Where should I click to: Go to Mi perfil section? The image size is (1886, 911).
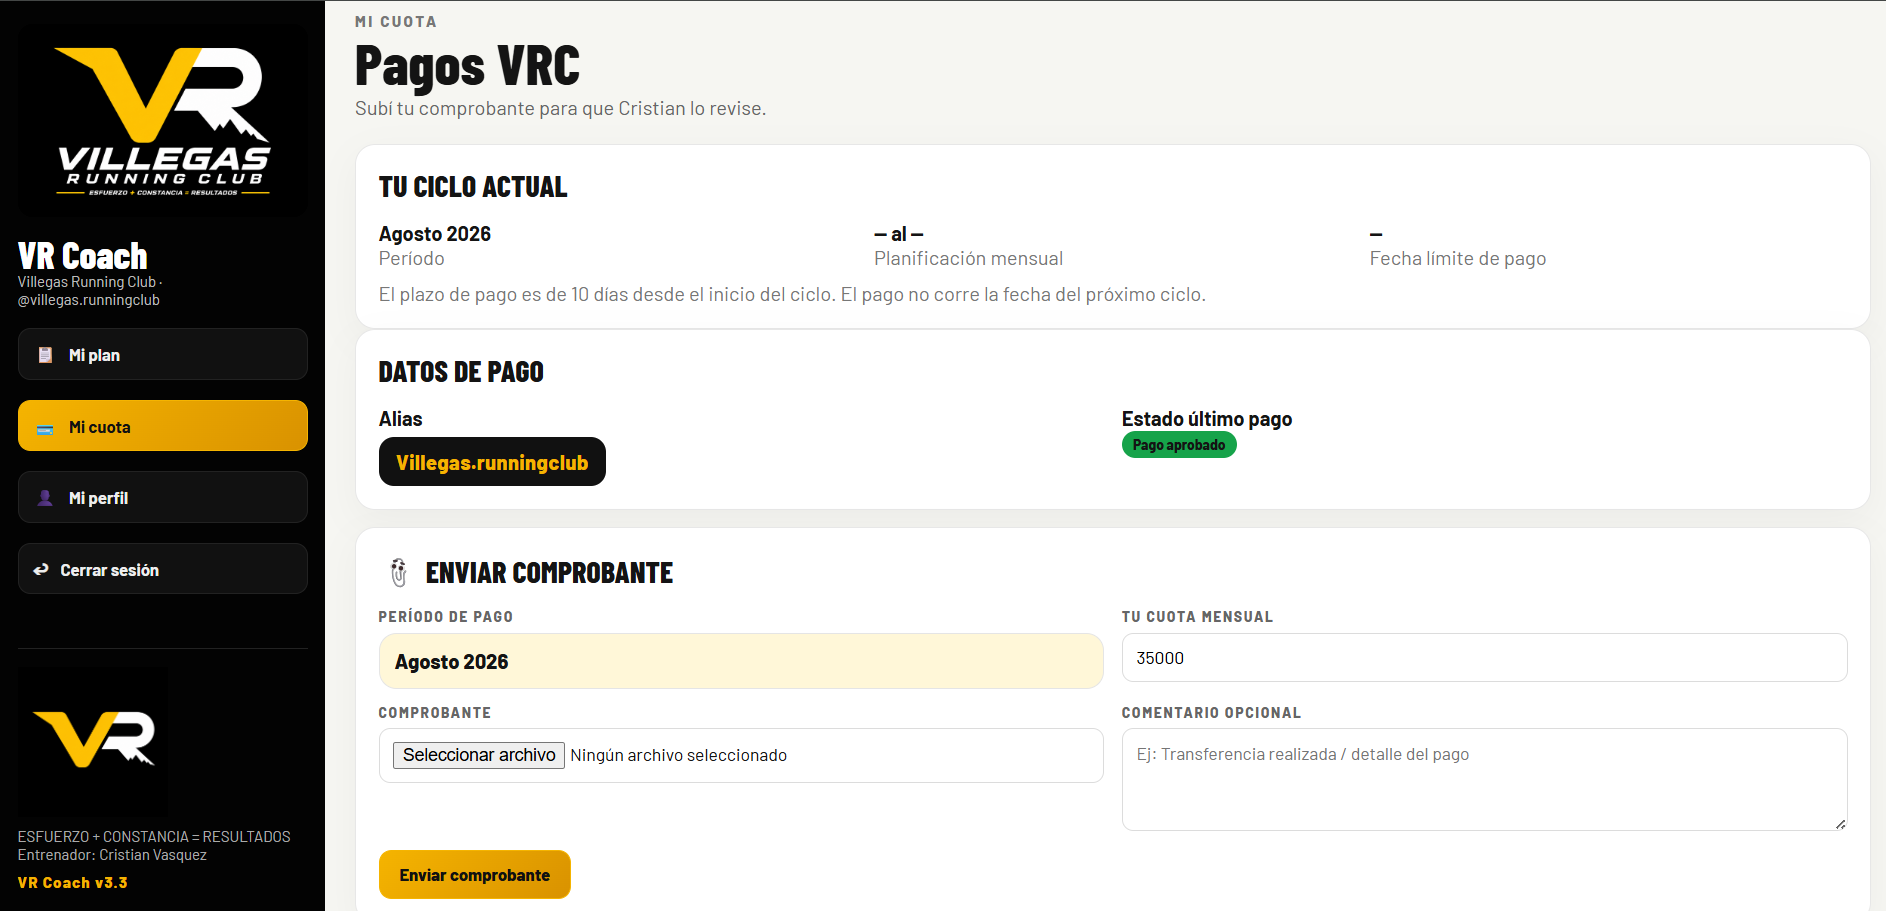163,497
